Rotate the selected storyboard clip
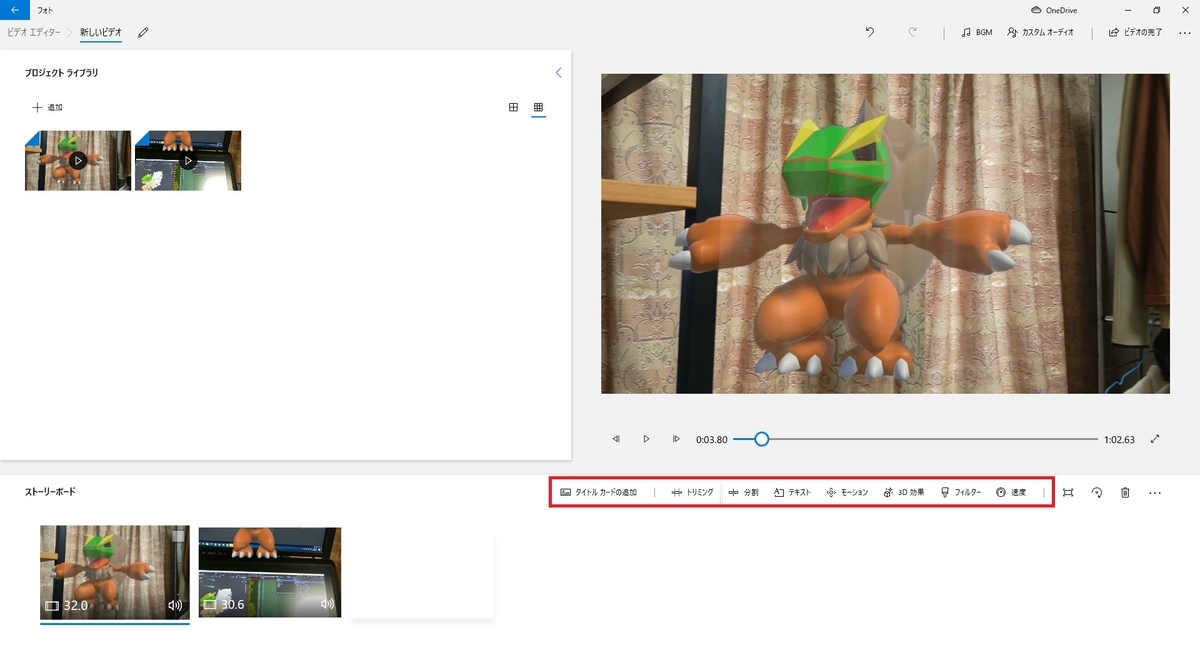Image resolution: width=1200 pixels, height=650 pixels. (x=1097, y=492)
